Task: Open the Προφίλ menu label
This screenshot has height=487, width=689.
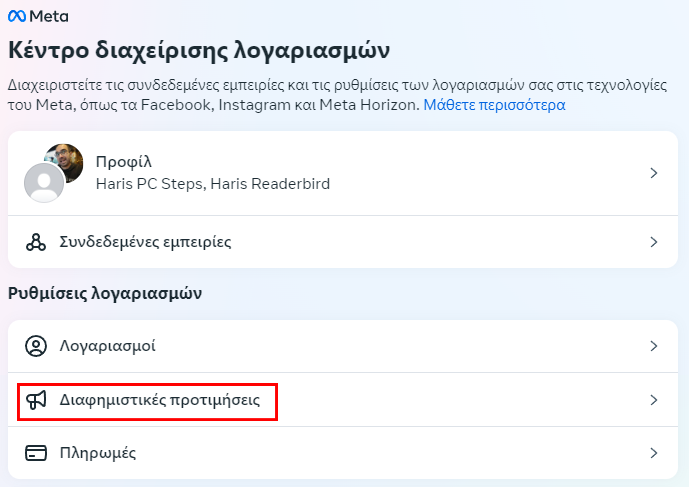Action: coord(124,162)
